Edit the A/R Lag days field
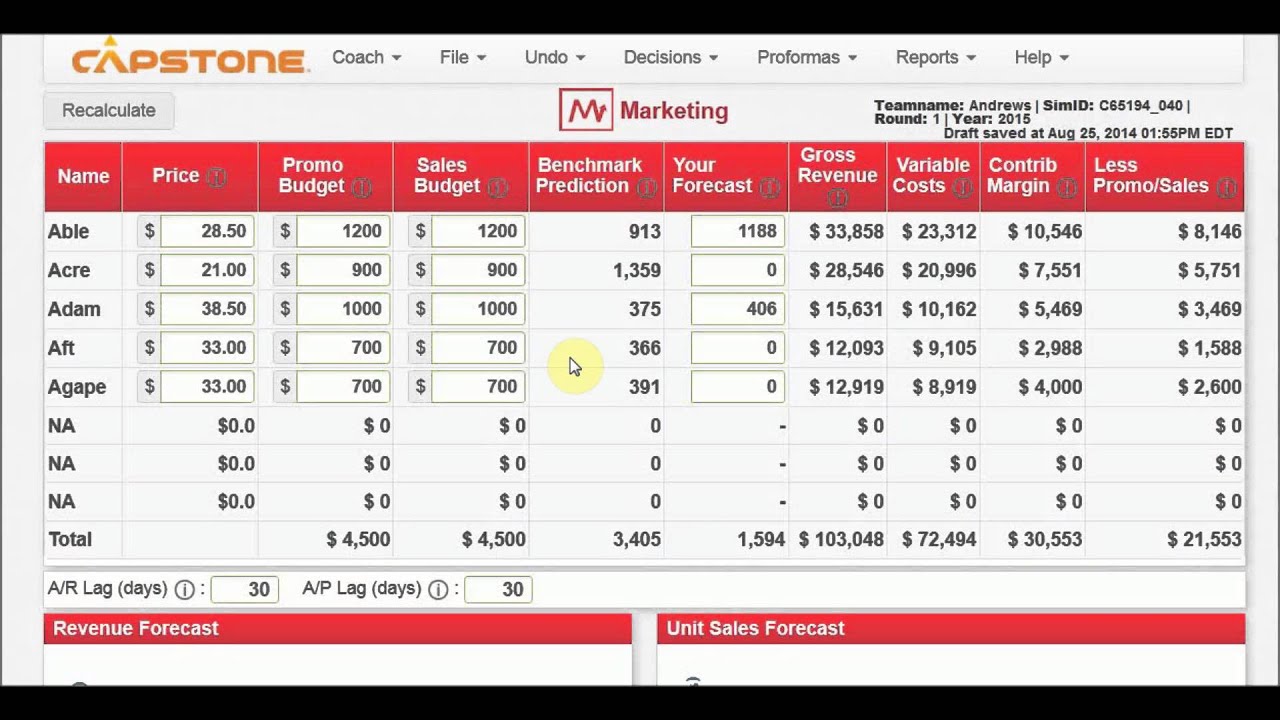 click(245, 589)
